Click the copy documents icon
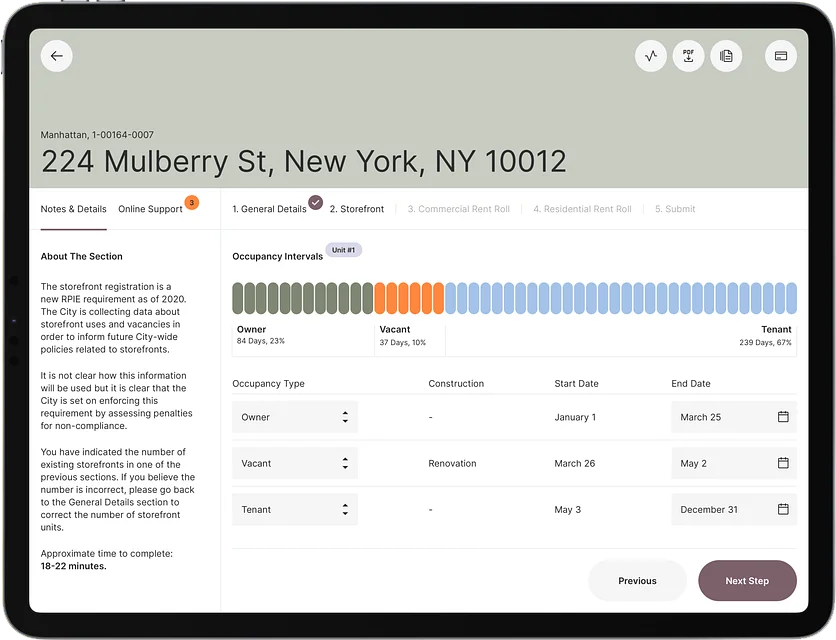This screenshot has width=836, height=640. click(726, 56)
